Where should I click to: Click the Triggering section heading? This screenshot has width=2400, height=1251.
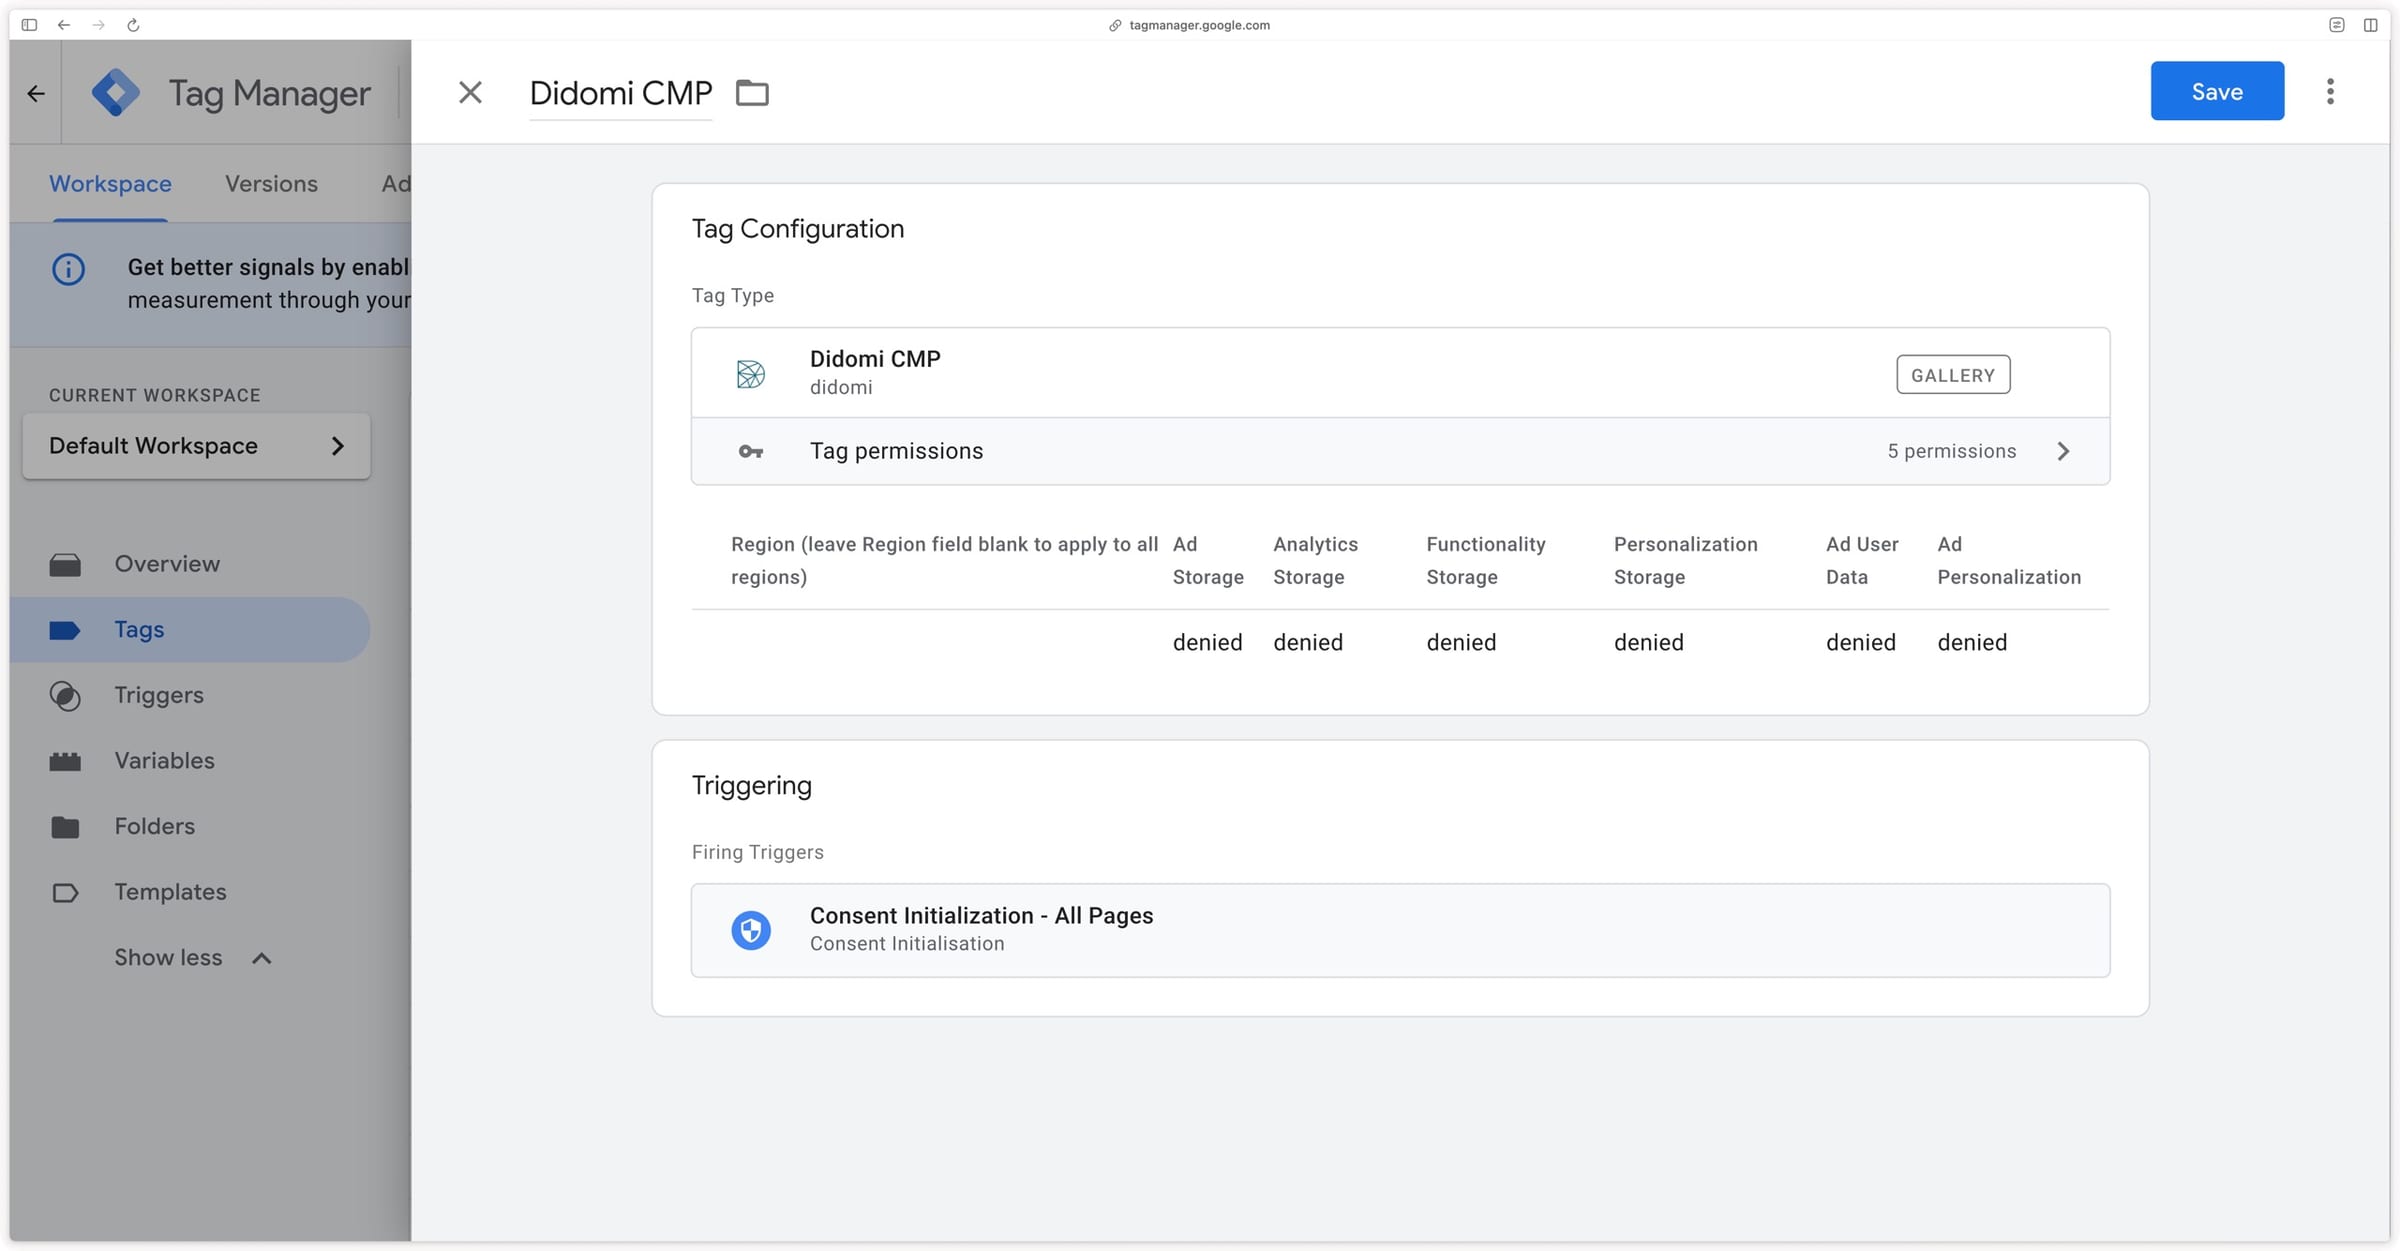click(752, 786)
